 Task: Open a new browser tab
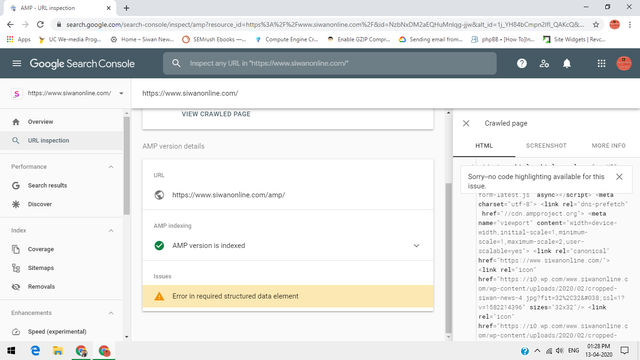pos(127,8)
